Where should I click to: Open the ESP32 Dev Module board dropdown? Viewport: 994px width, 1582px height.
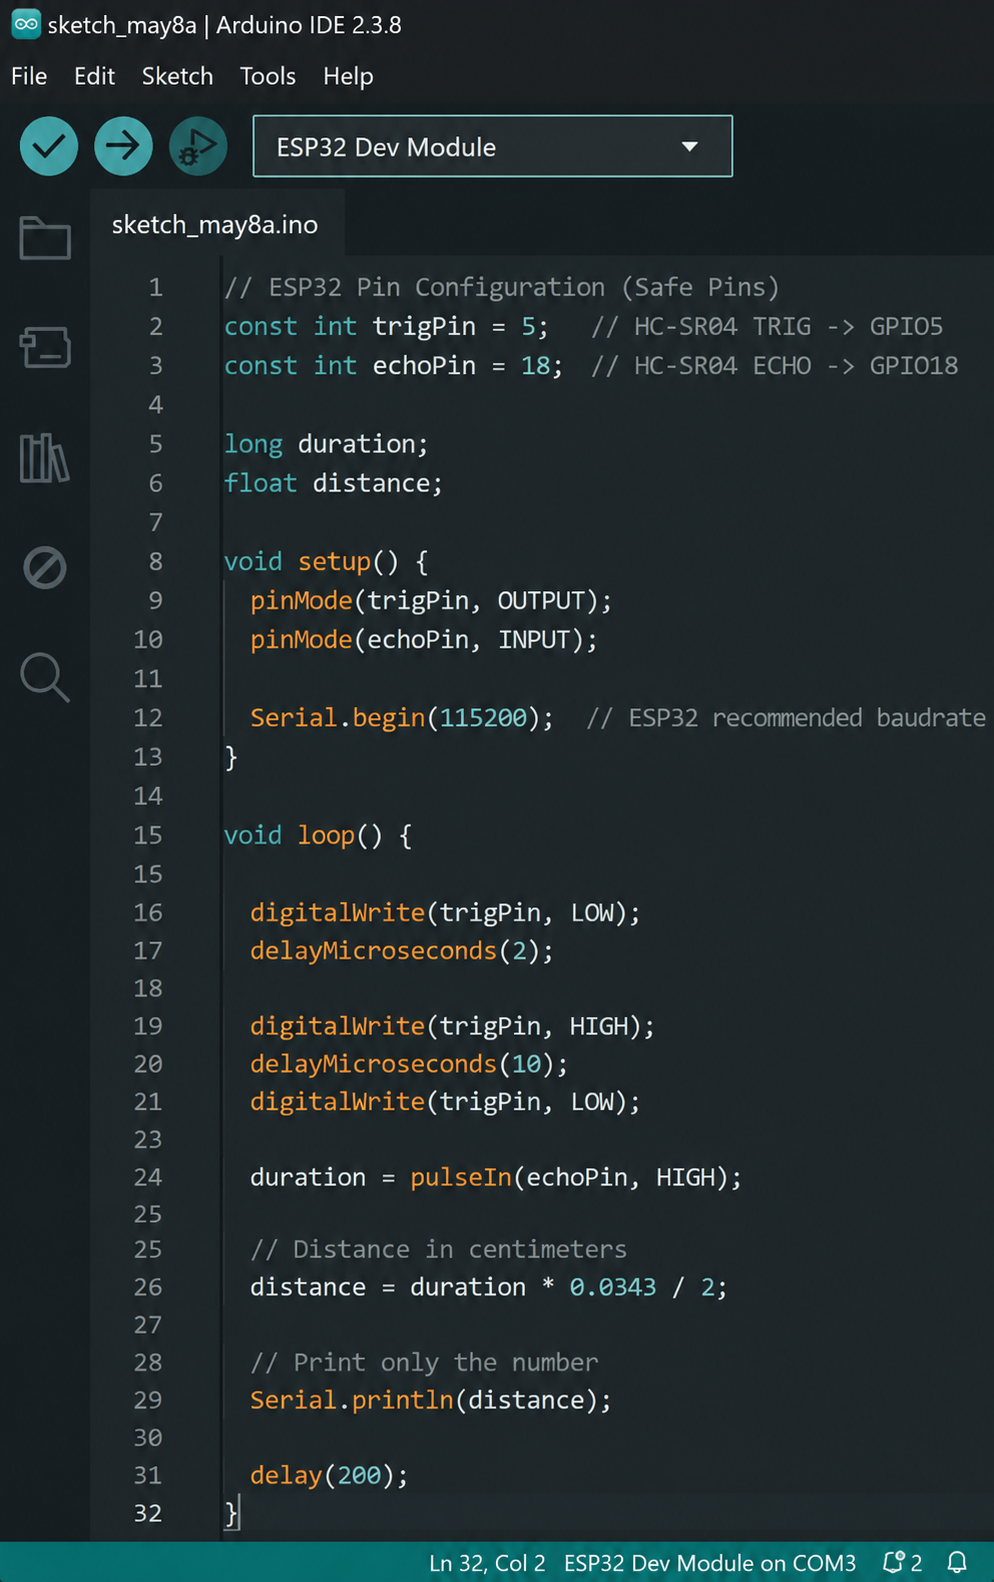[x=492, y=146]
